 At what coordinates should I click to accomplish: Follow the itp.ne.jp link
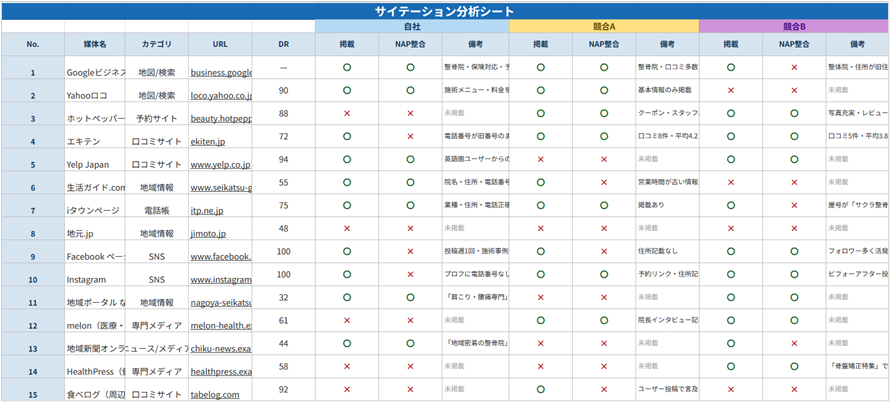click(x=207, y=211)
